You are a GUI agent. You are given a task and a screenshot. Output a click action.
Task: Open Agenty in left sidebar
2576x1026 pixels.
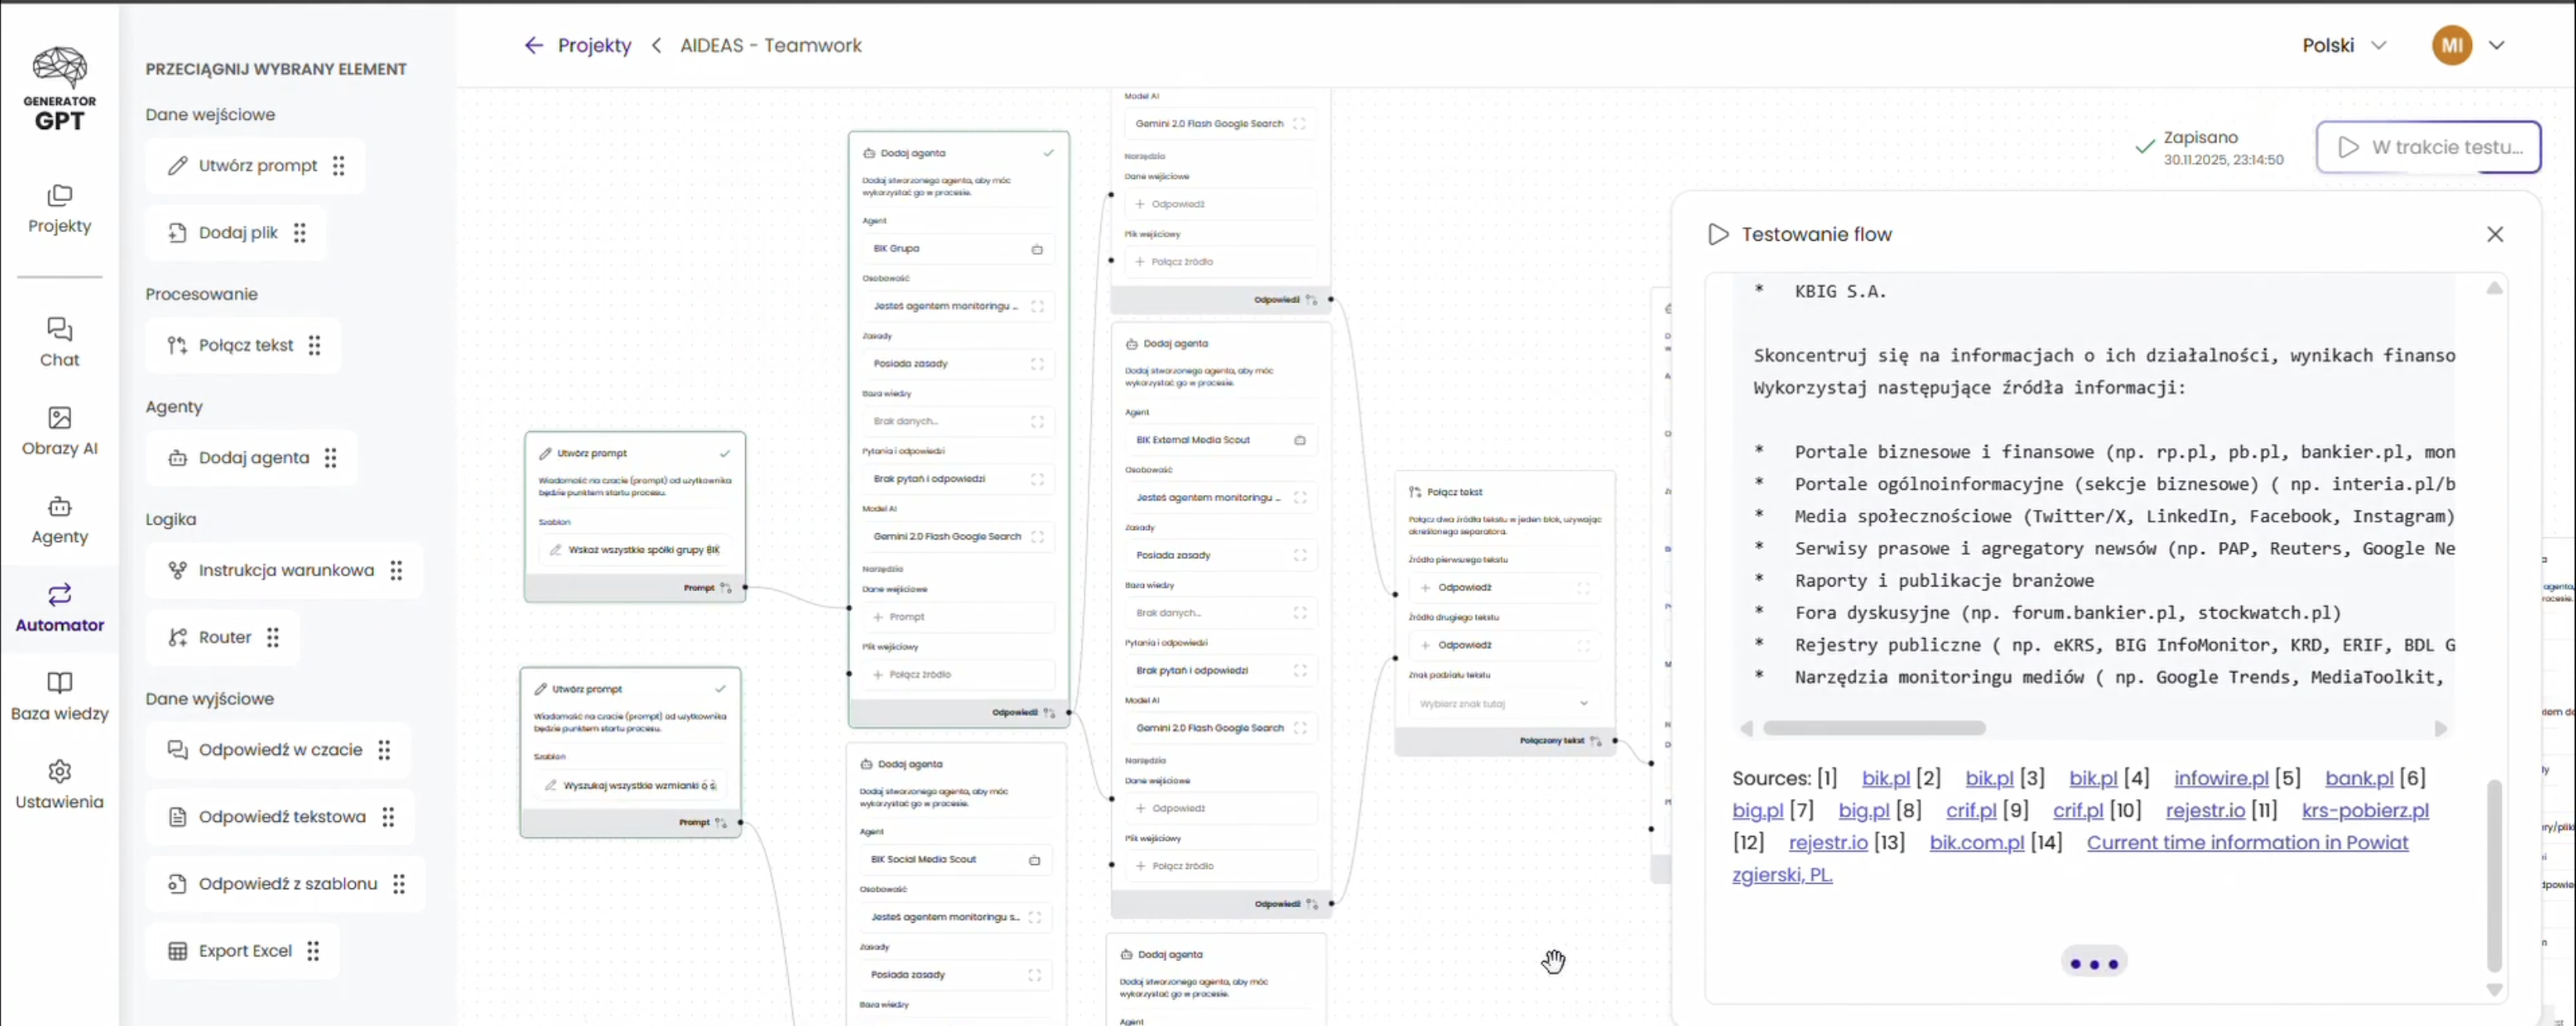59,519
